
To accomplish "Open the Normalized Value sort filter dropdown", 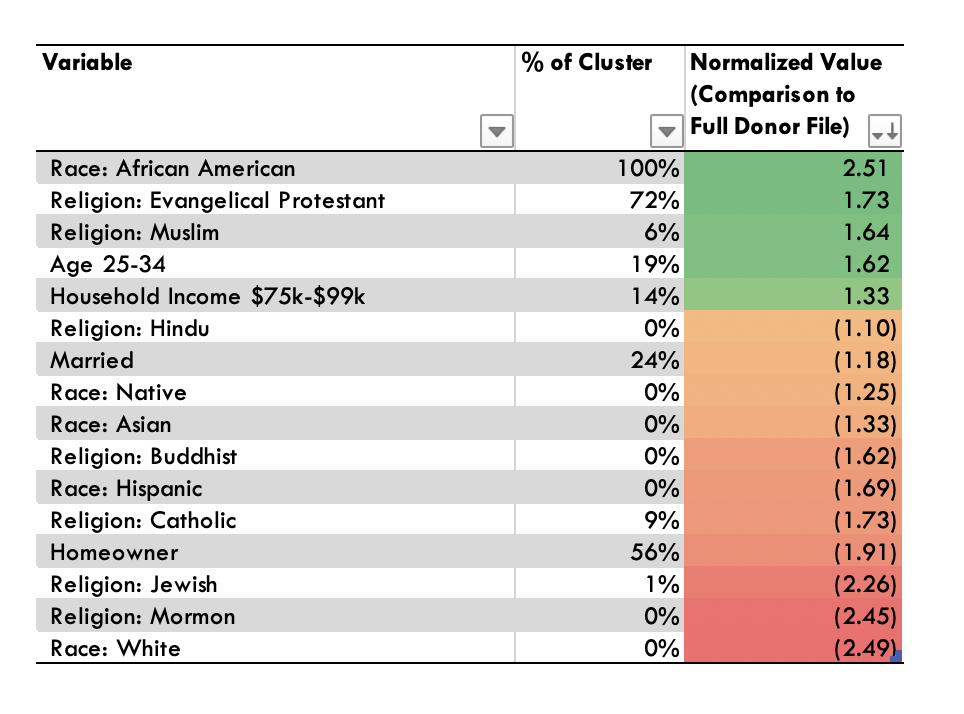I will click(885, 131).
